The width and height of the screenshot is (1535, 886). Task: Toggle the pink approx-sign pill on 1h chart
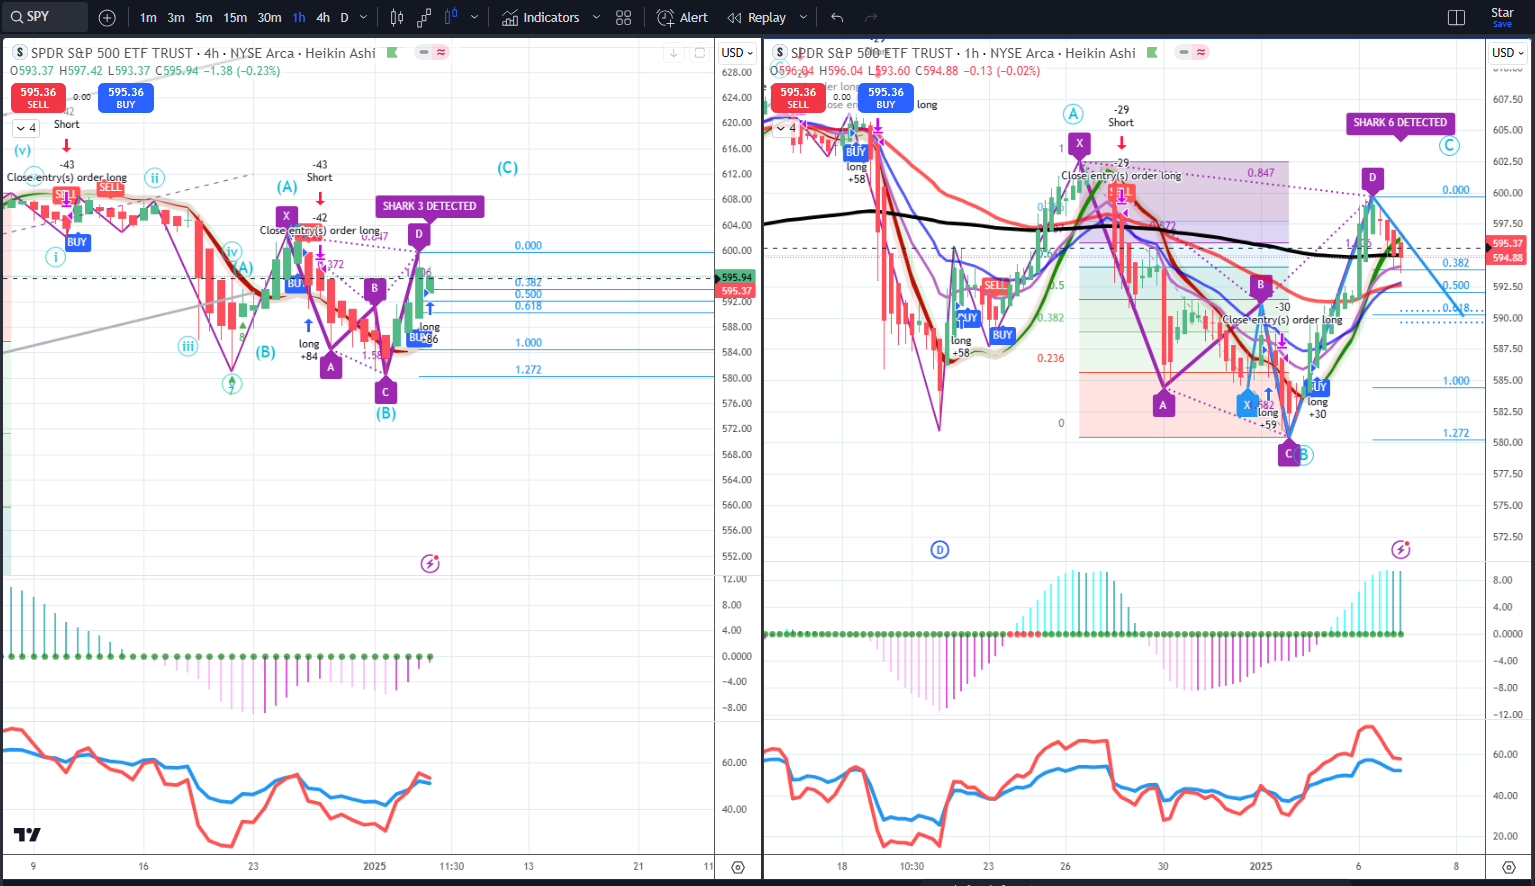coord(1201,52)
